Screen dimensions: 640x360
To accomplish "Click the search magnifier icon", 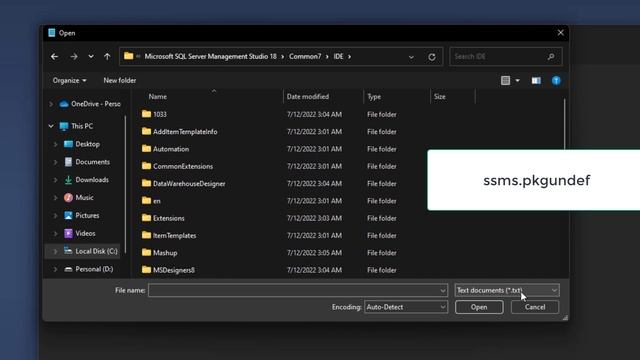I will (x=551, y=56).
